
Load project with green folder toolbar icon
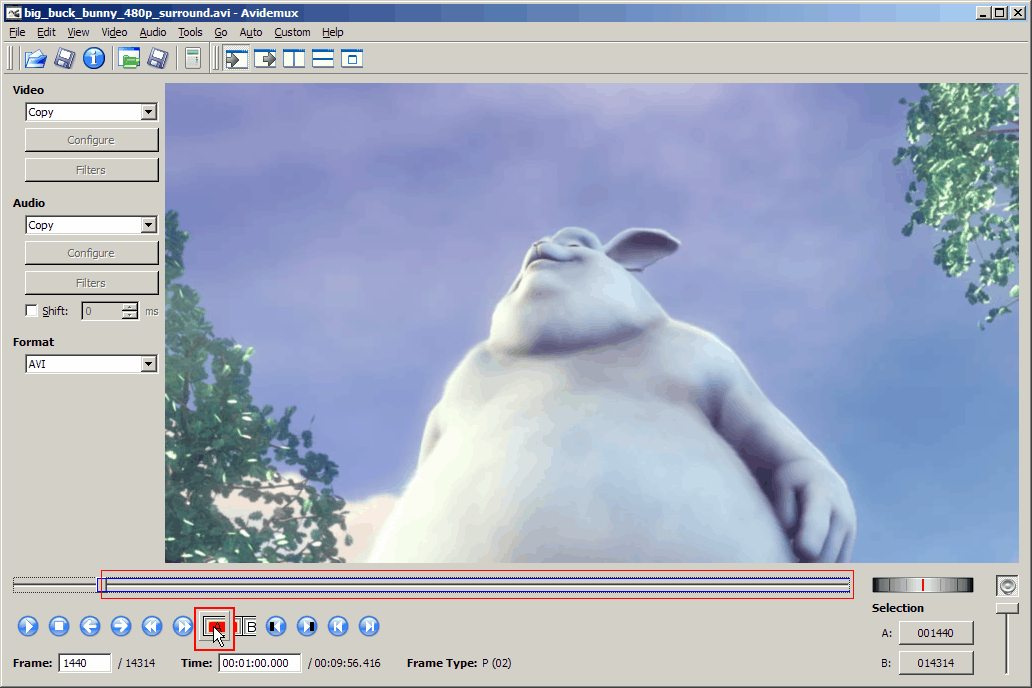coord(129,59)
